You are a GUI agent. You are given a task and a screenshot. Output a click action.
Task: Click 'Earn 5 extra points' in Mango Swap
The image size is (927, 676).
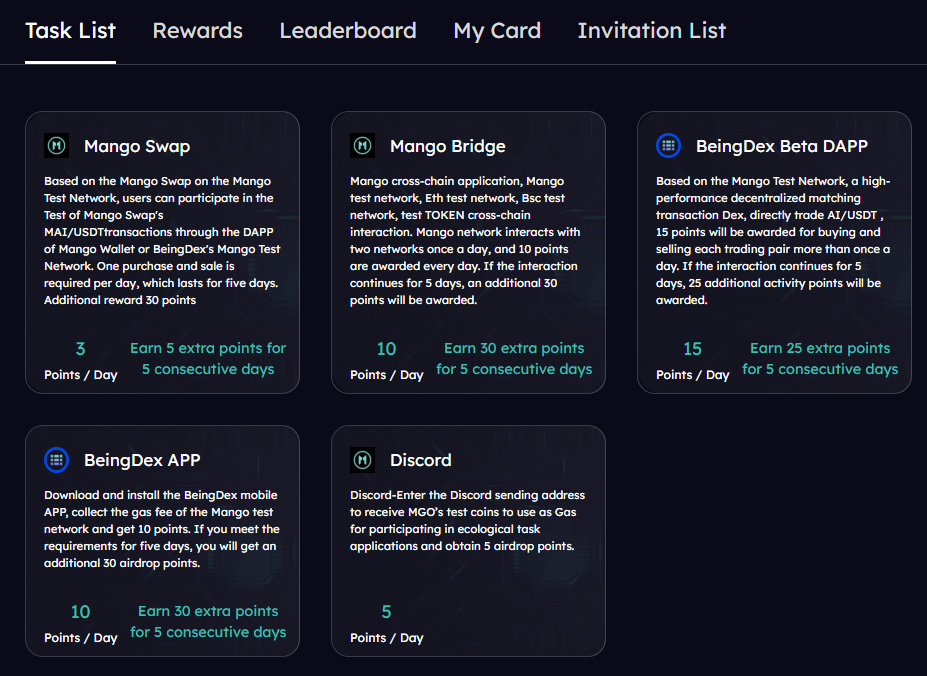[x=208, y=358]
